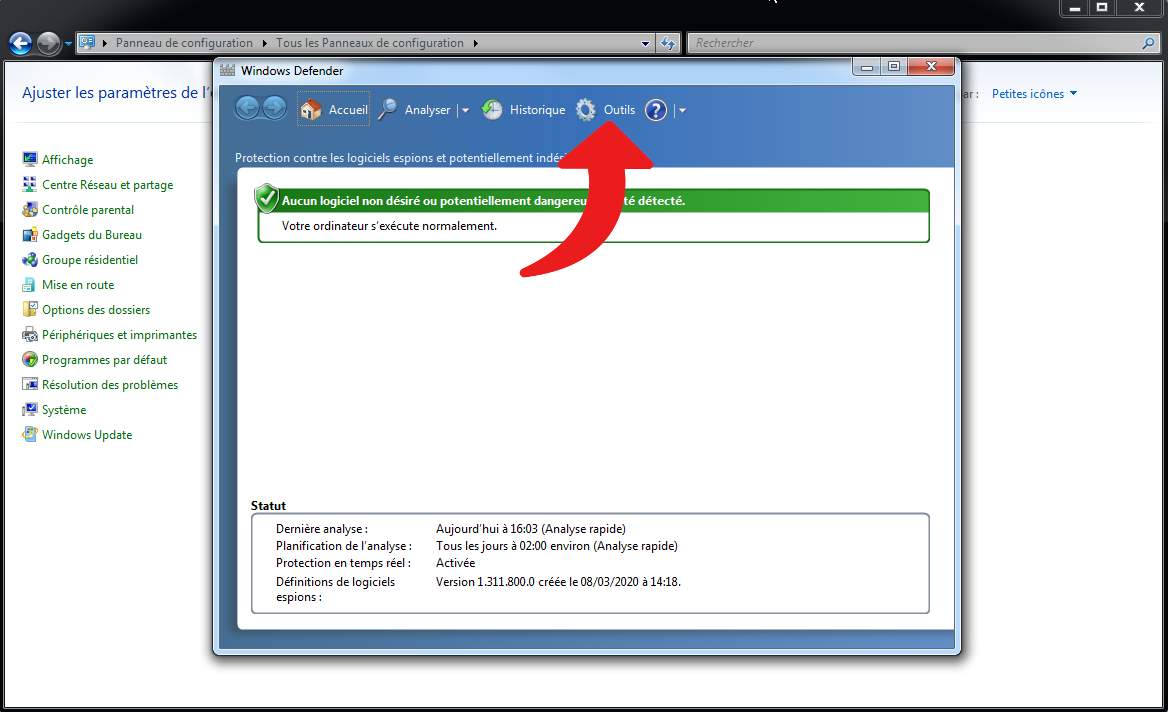
Task: Expand recent pages arrow beside navigation buttons
Action: (x=69, y=44)
